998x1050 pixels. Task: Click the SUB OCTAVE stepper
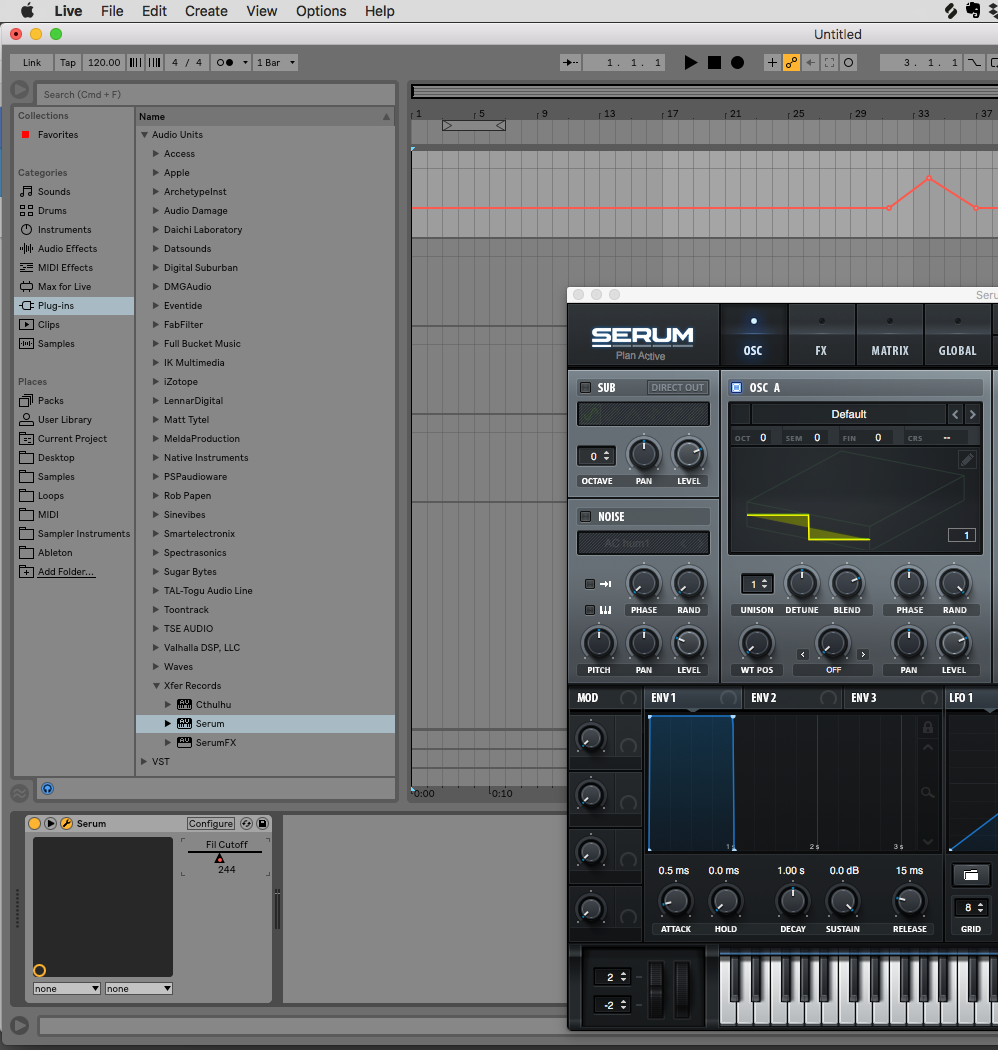[x=596, y=456]
